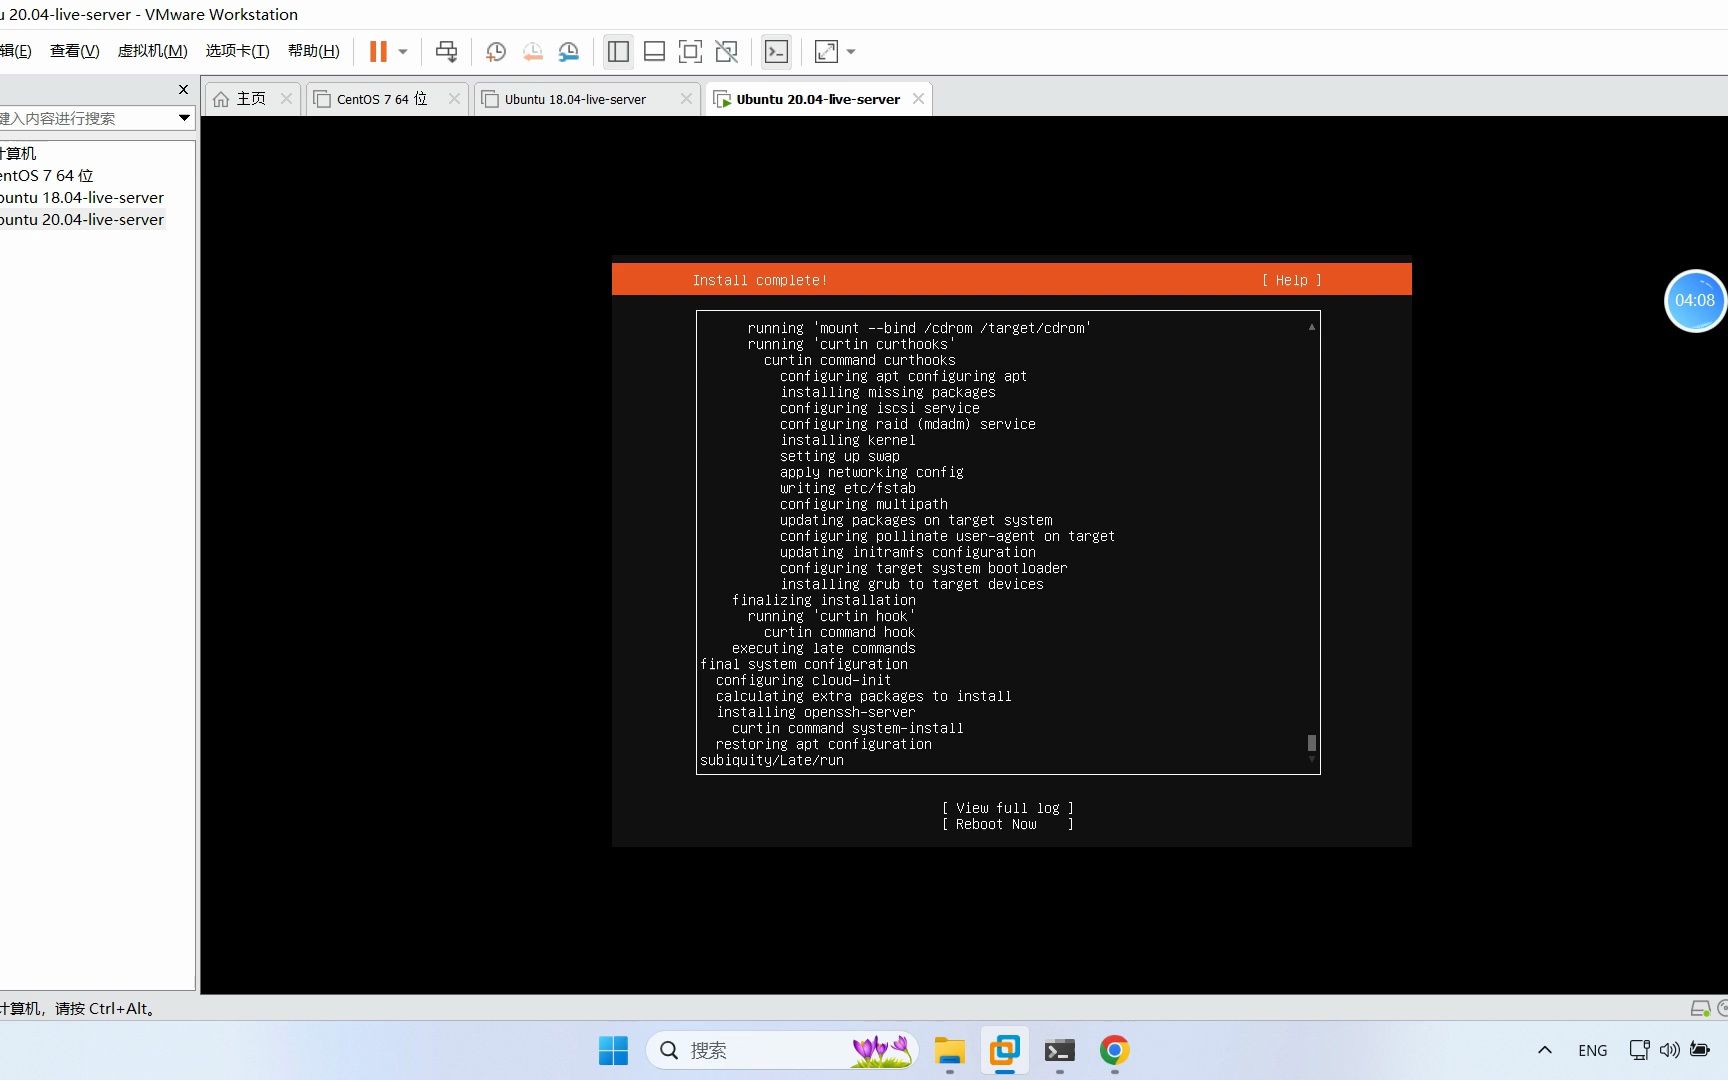Screen dimensions: 1728x1080
Task: Revert VM to previous snapshot
Action: (532, 51)
